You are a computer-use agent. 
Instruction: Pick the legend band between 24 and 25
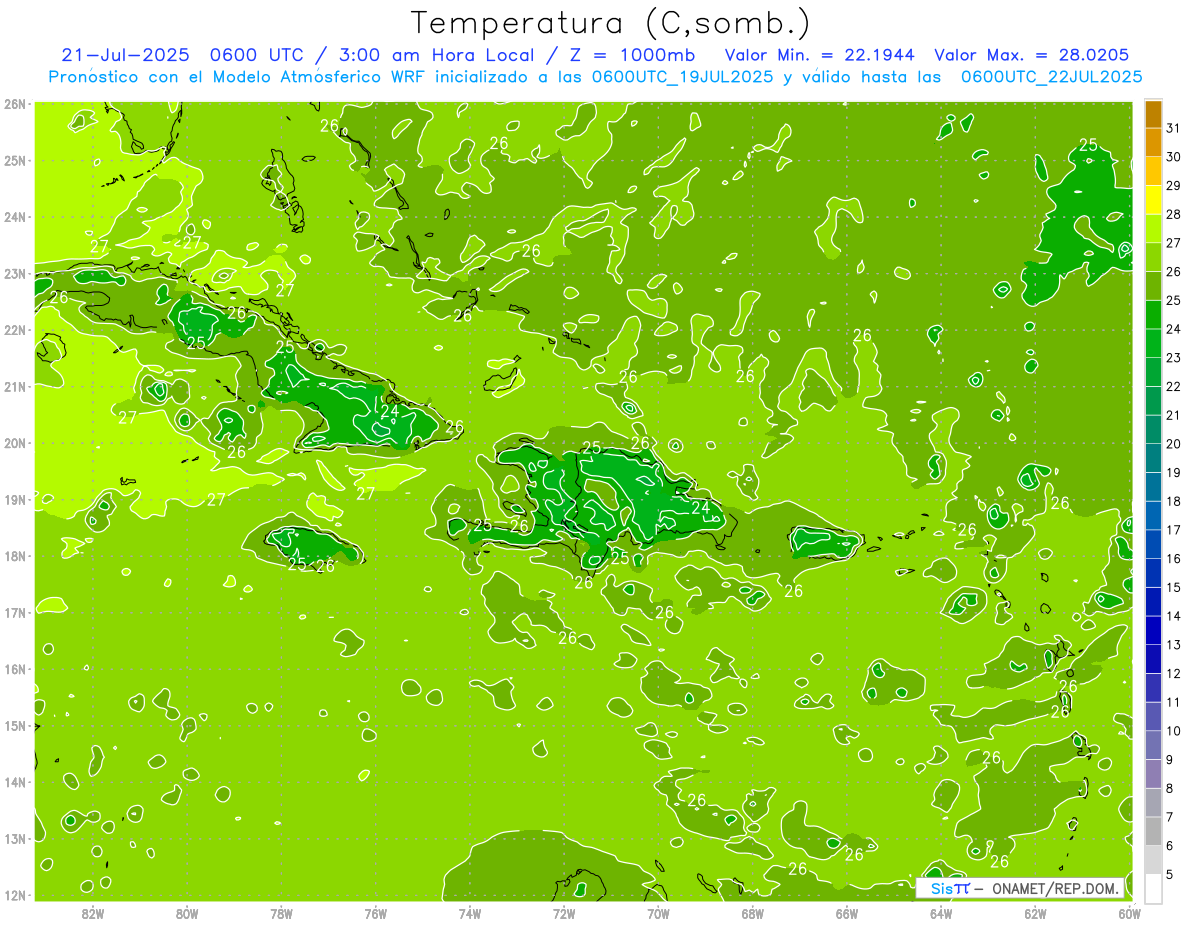pos(1153,315)
